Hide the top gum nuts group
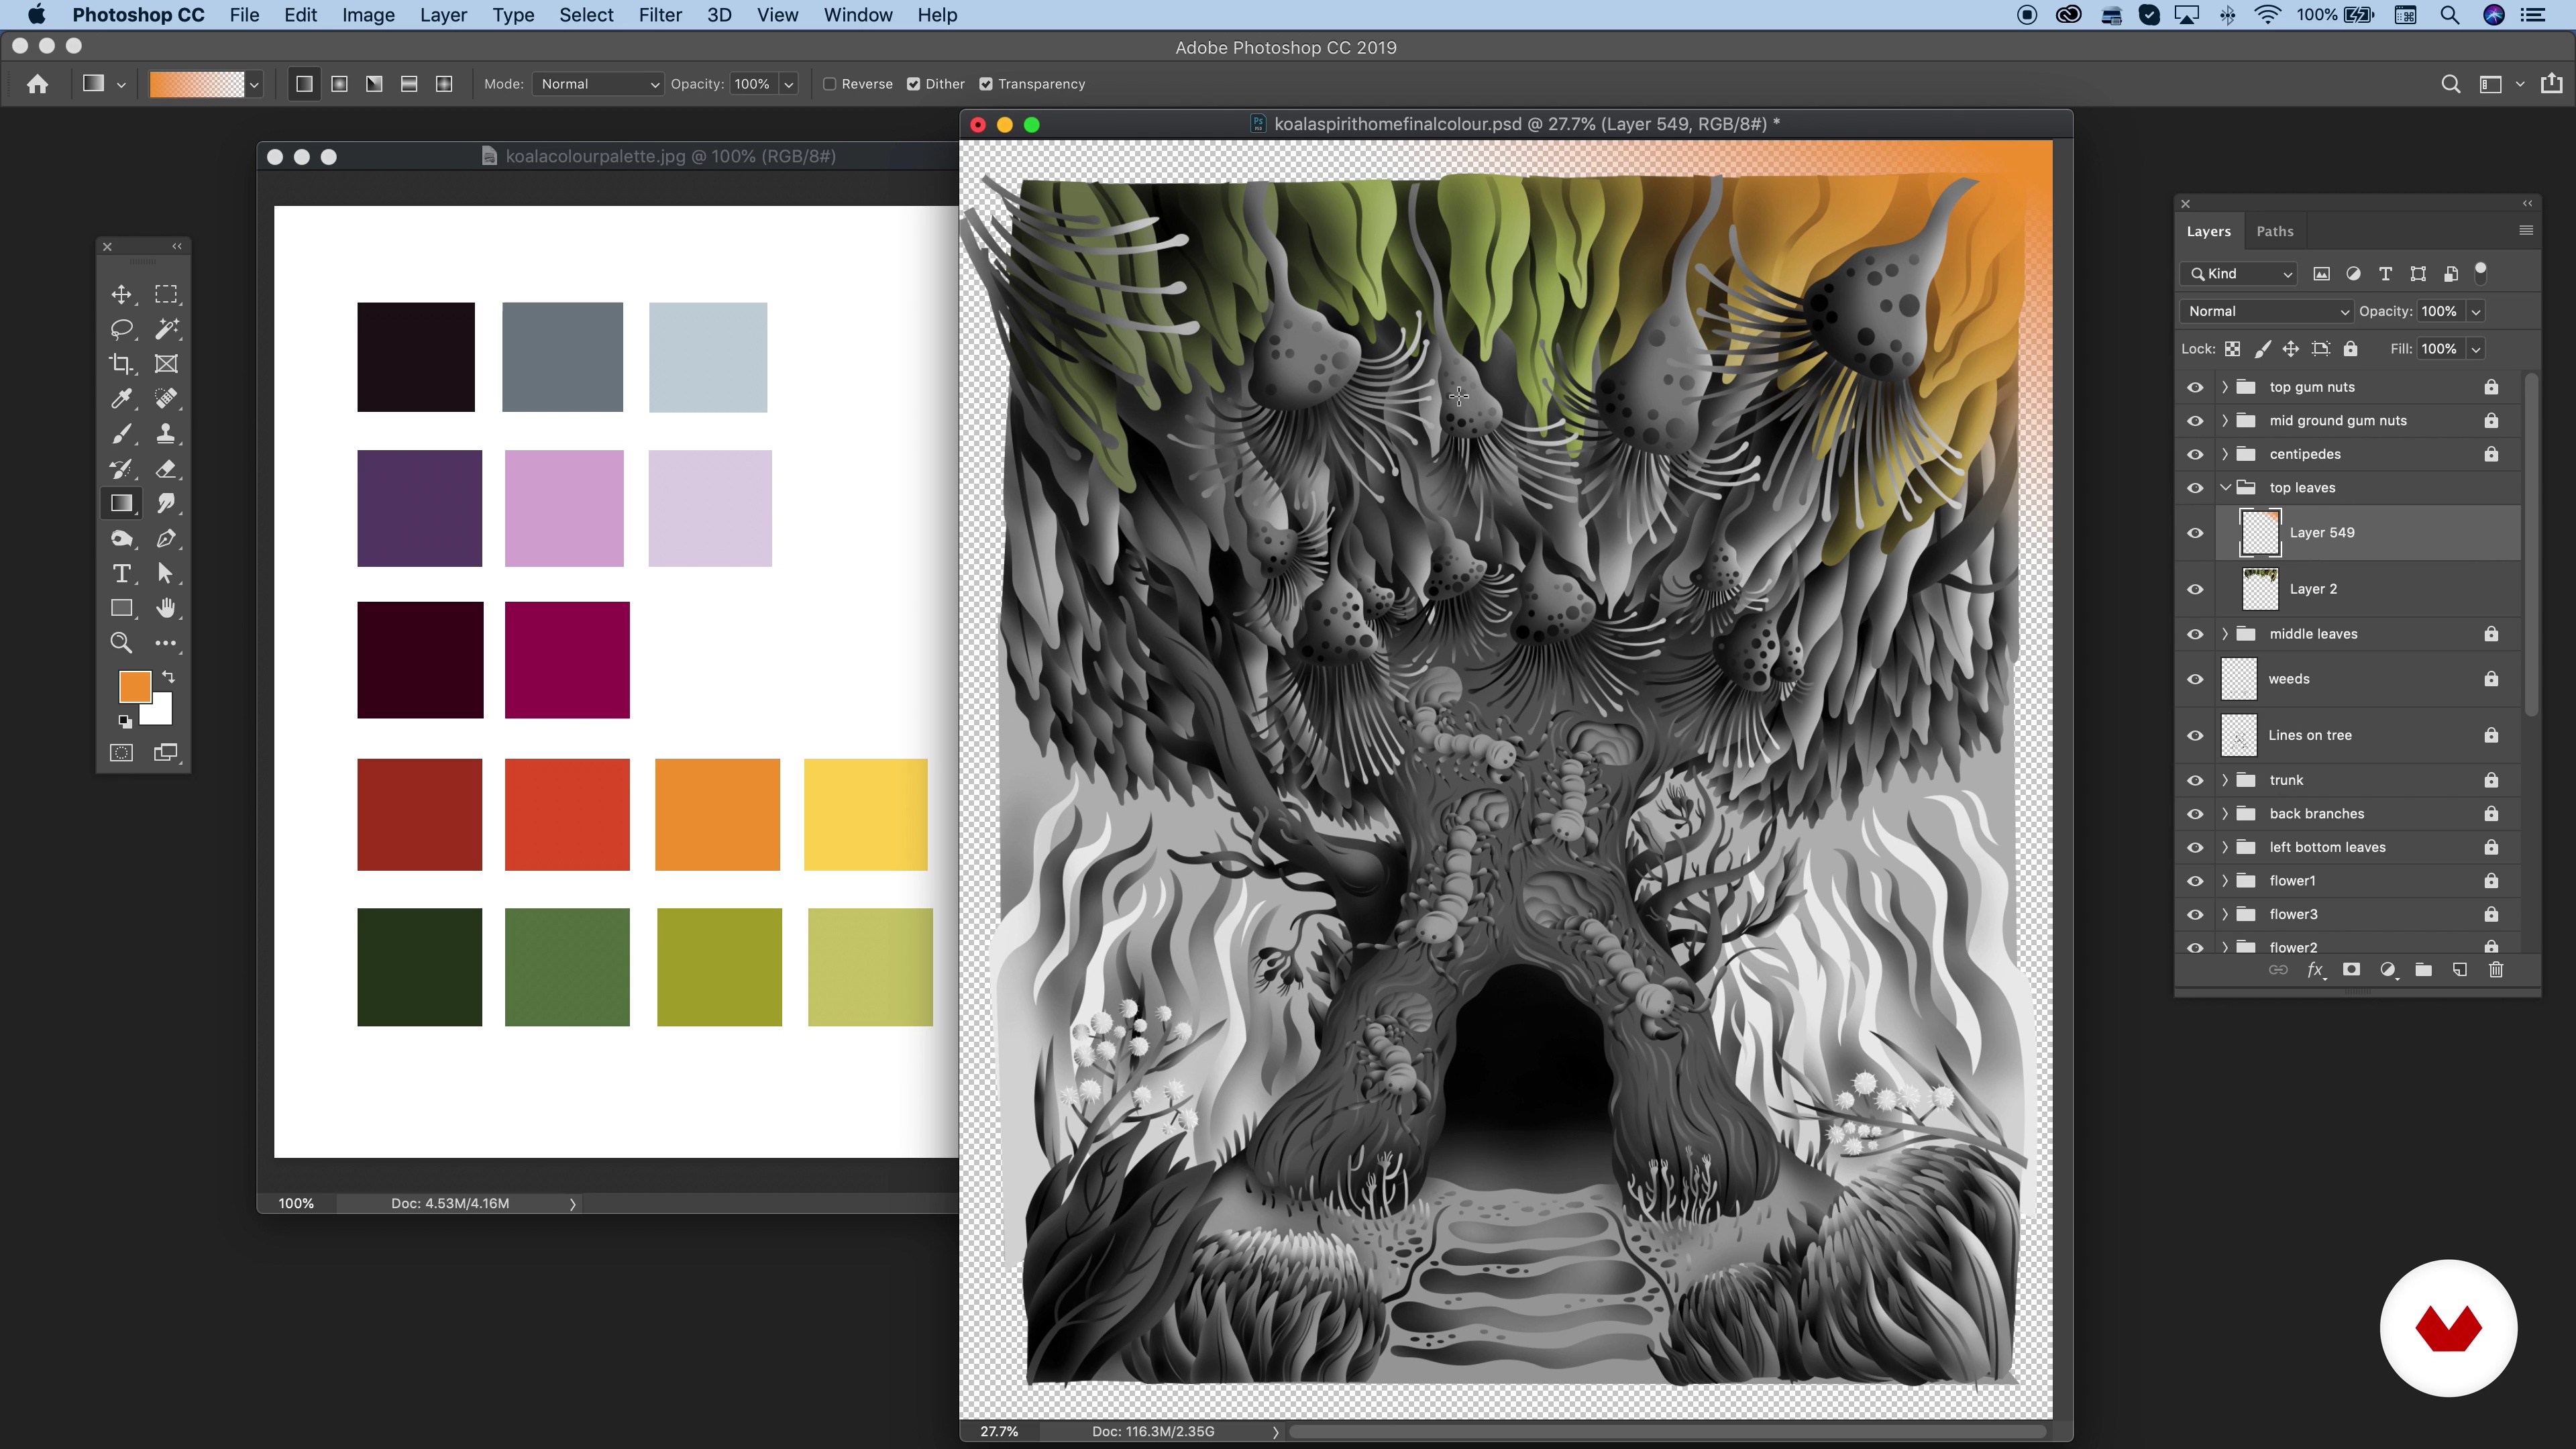This screenshot has width=2576, height=1449. click(2195, 387)
